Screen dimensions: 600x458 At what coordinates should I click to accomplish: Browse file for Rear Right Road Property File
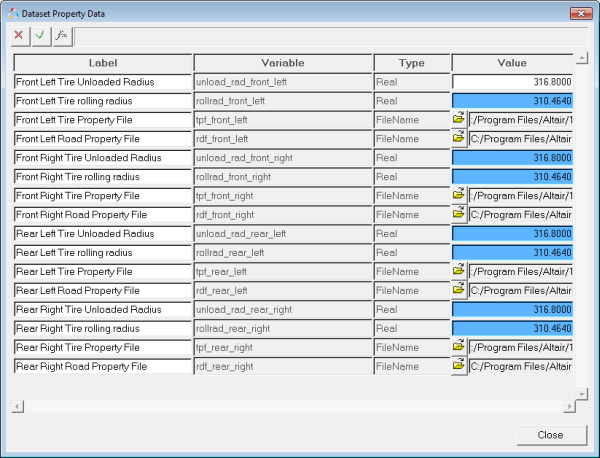(x=459, y=366)
